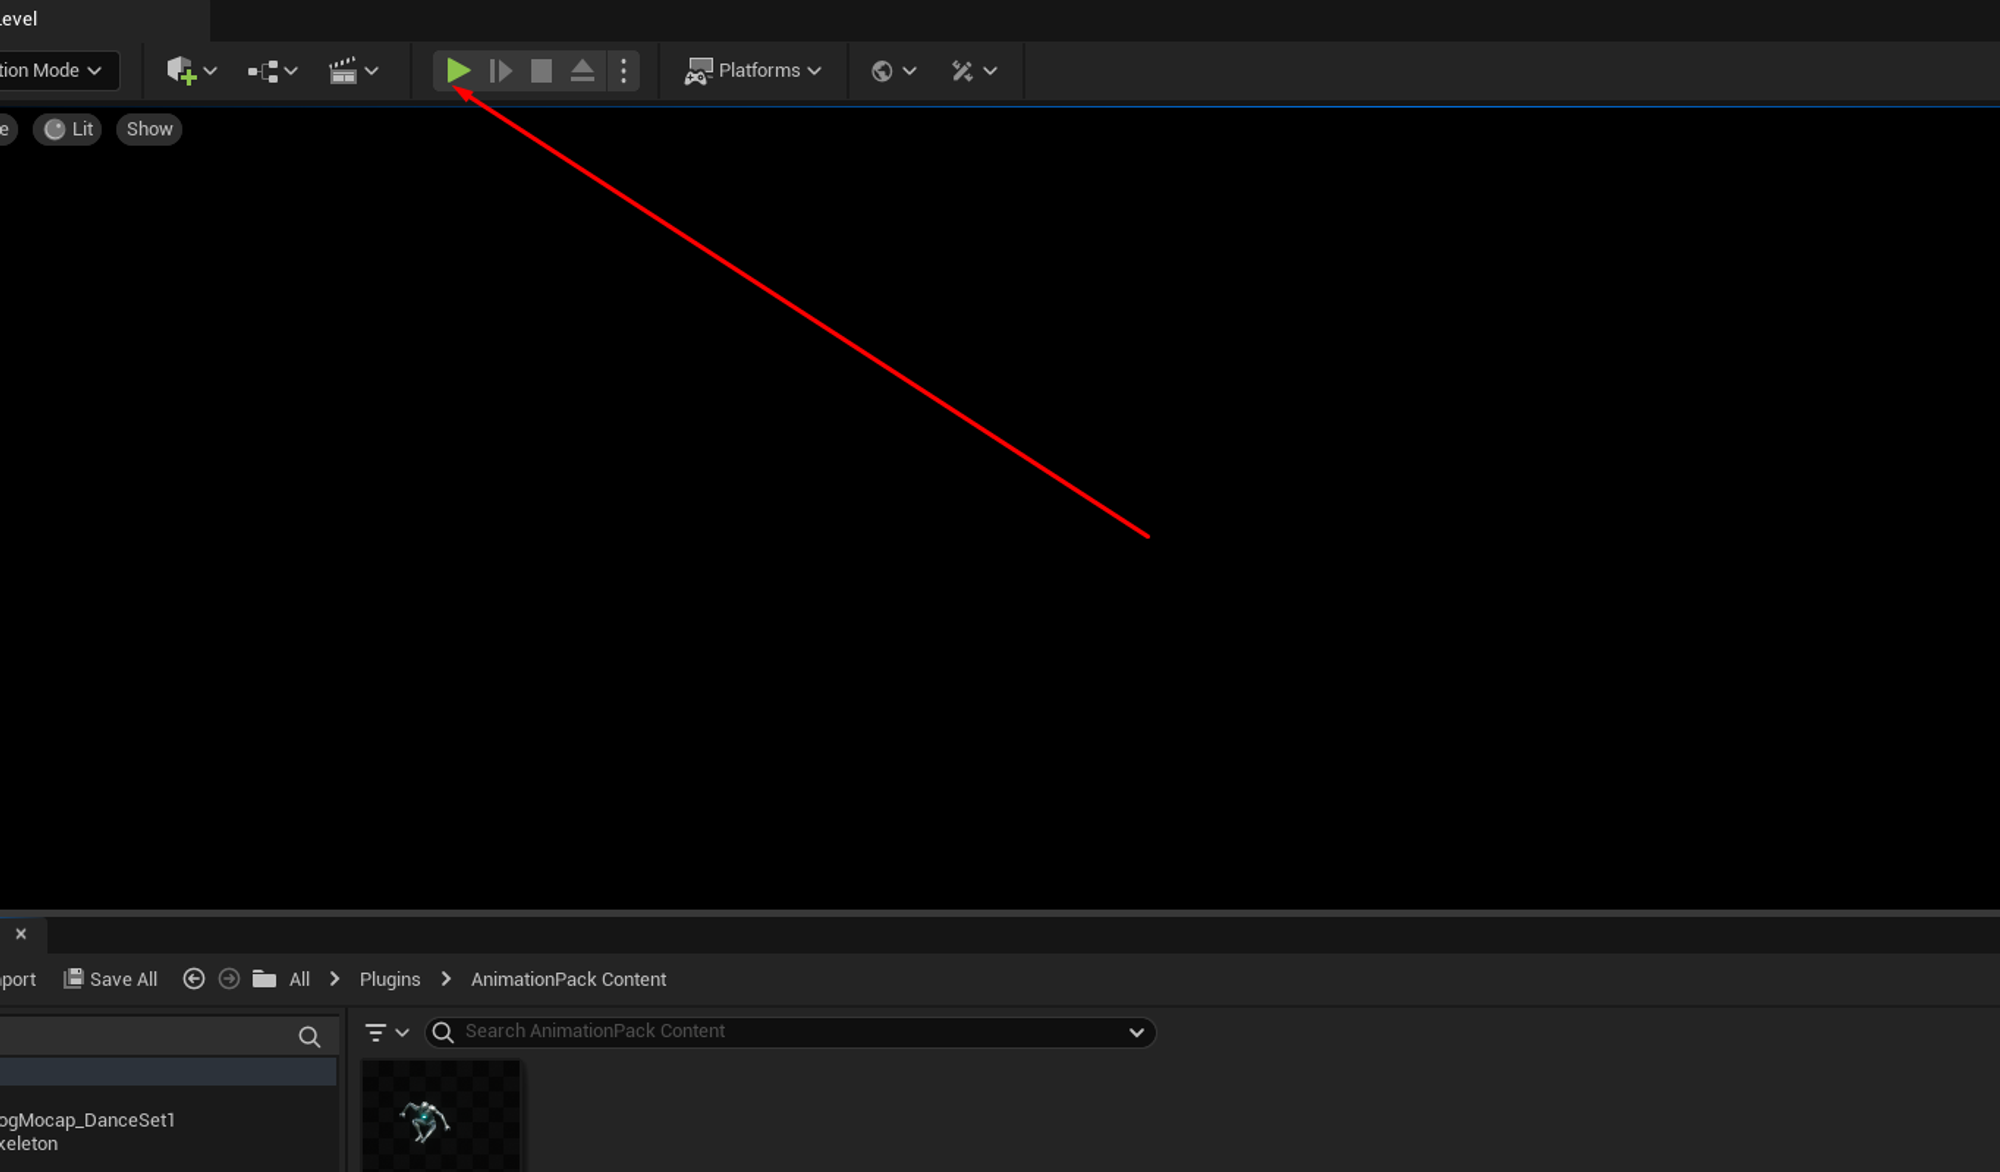
Task: Open the Blueprints toolbar icon
Action: 263,70
